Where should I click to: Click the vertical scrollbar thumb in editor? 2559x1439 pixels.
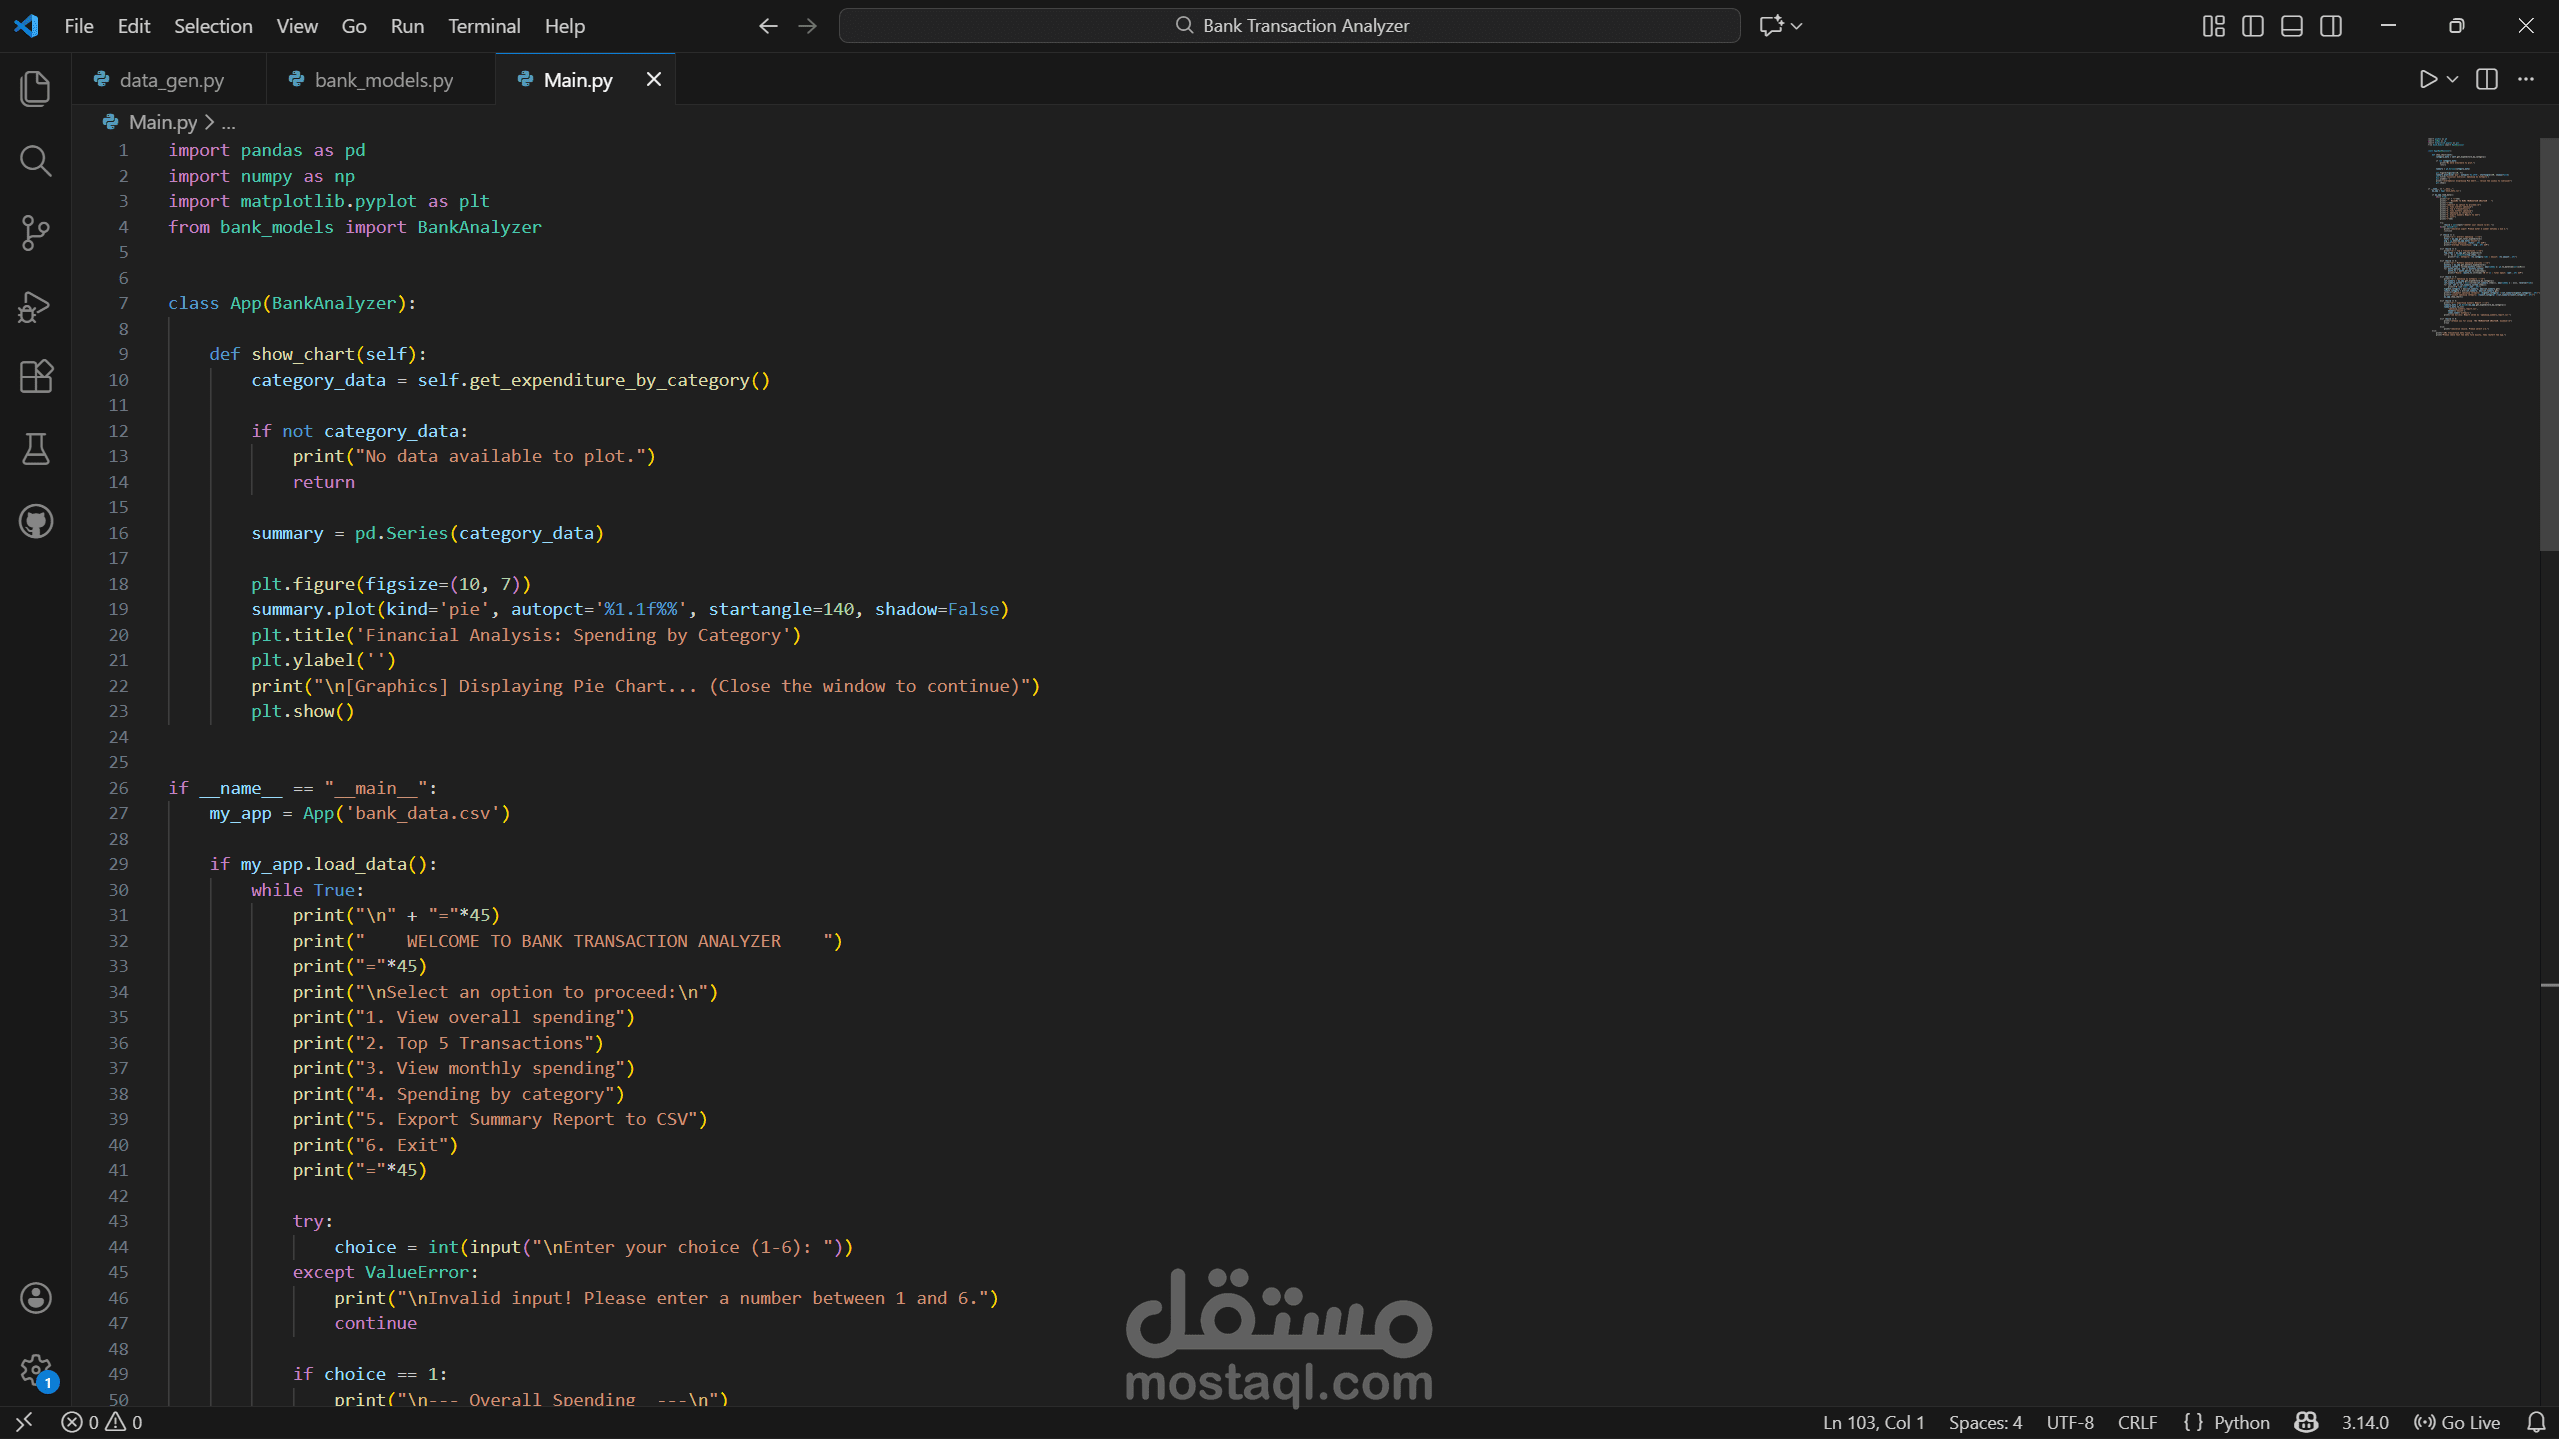pyautogui.click(x=2548, y=345)
